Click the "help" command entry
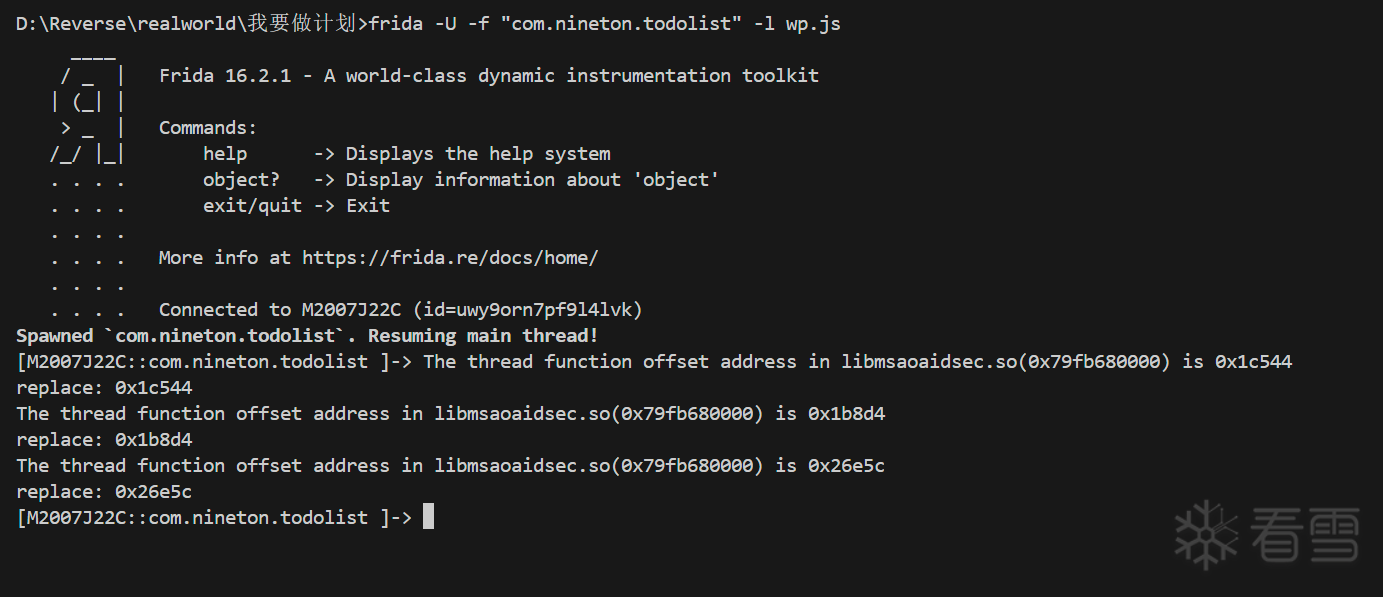Image resolution: width=1383 pixels, height=597 pixels. tap(225, 154)
